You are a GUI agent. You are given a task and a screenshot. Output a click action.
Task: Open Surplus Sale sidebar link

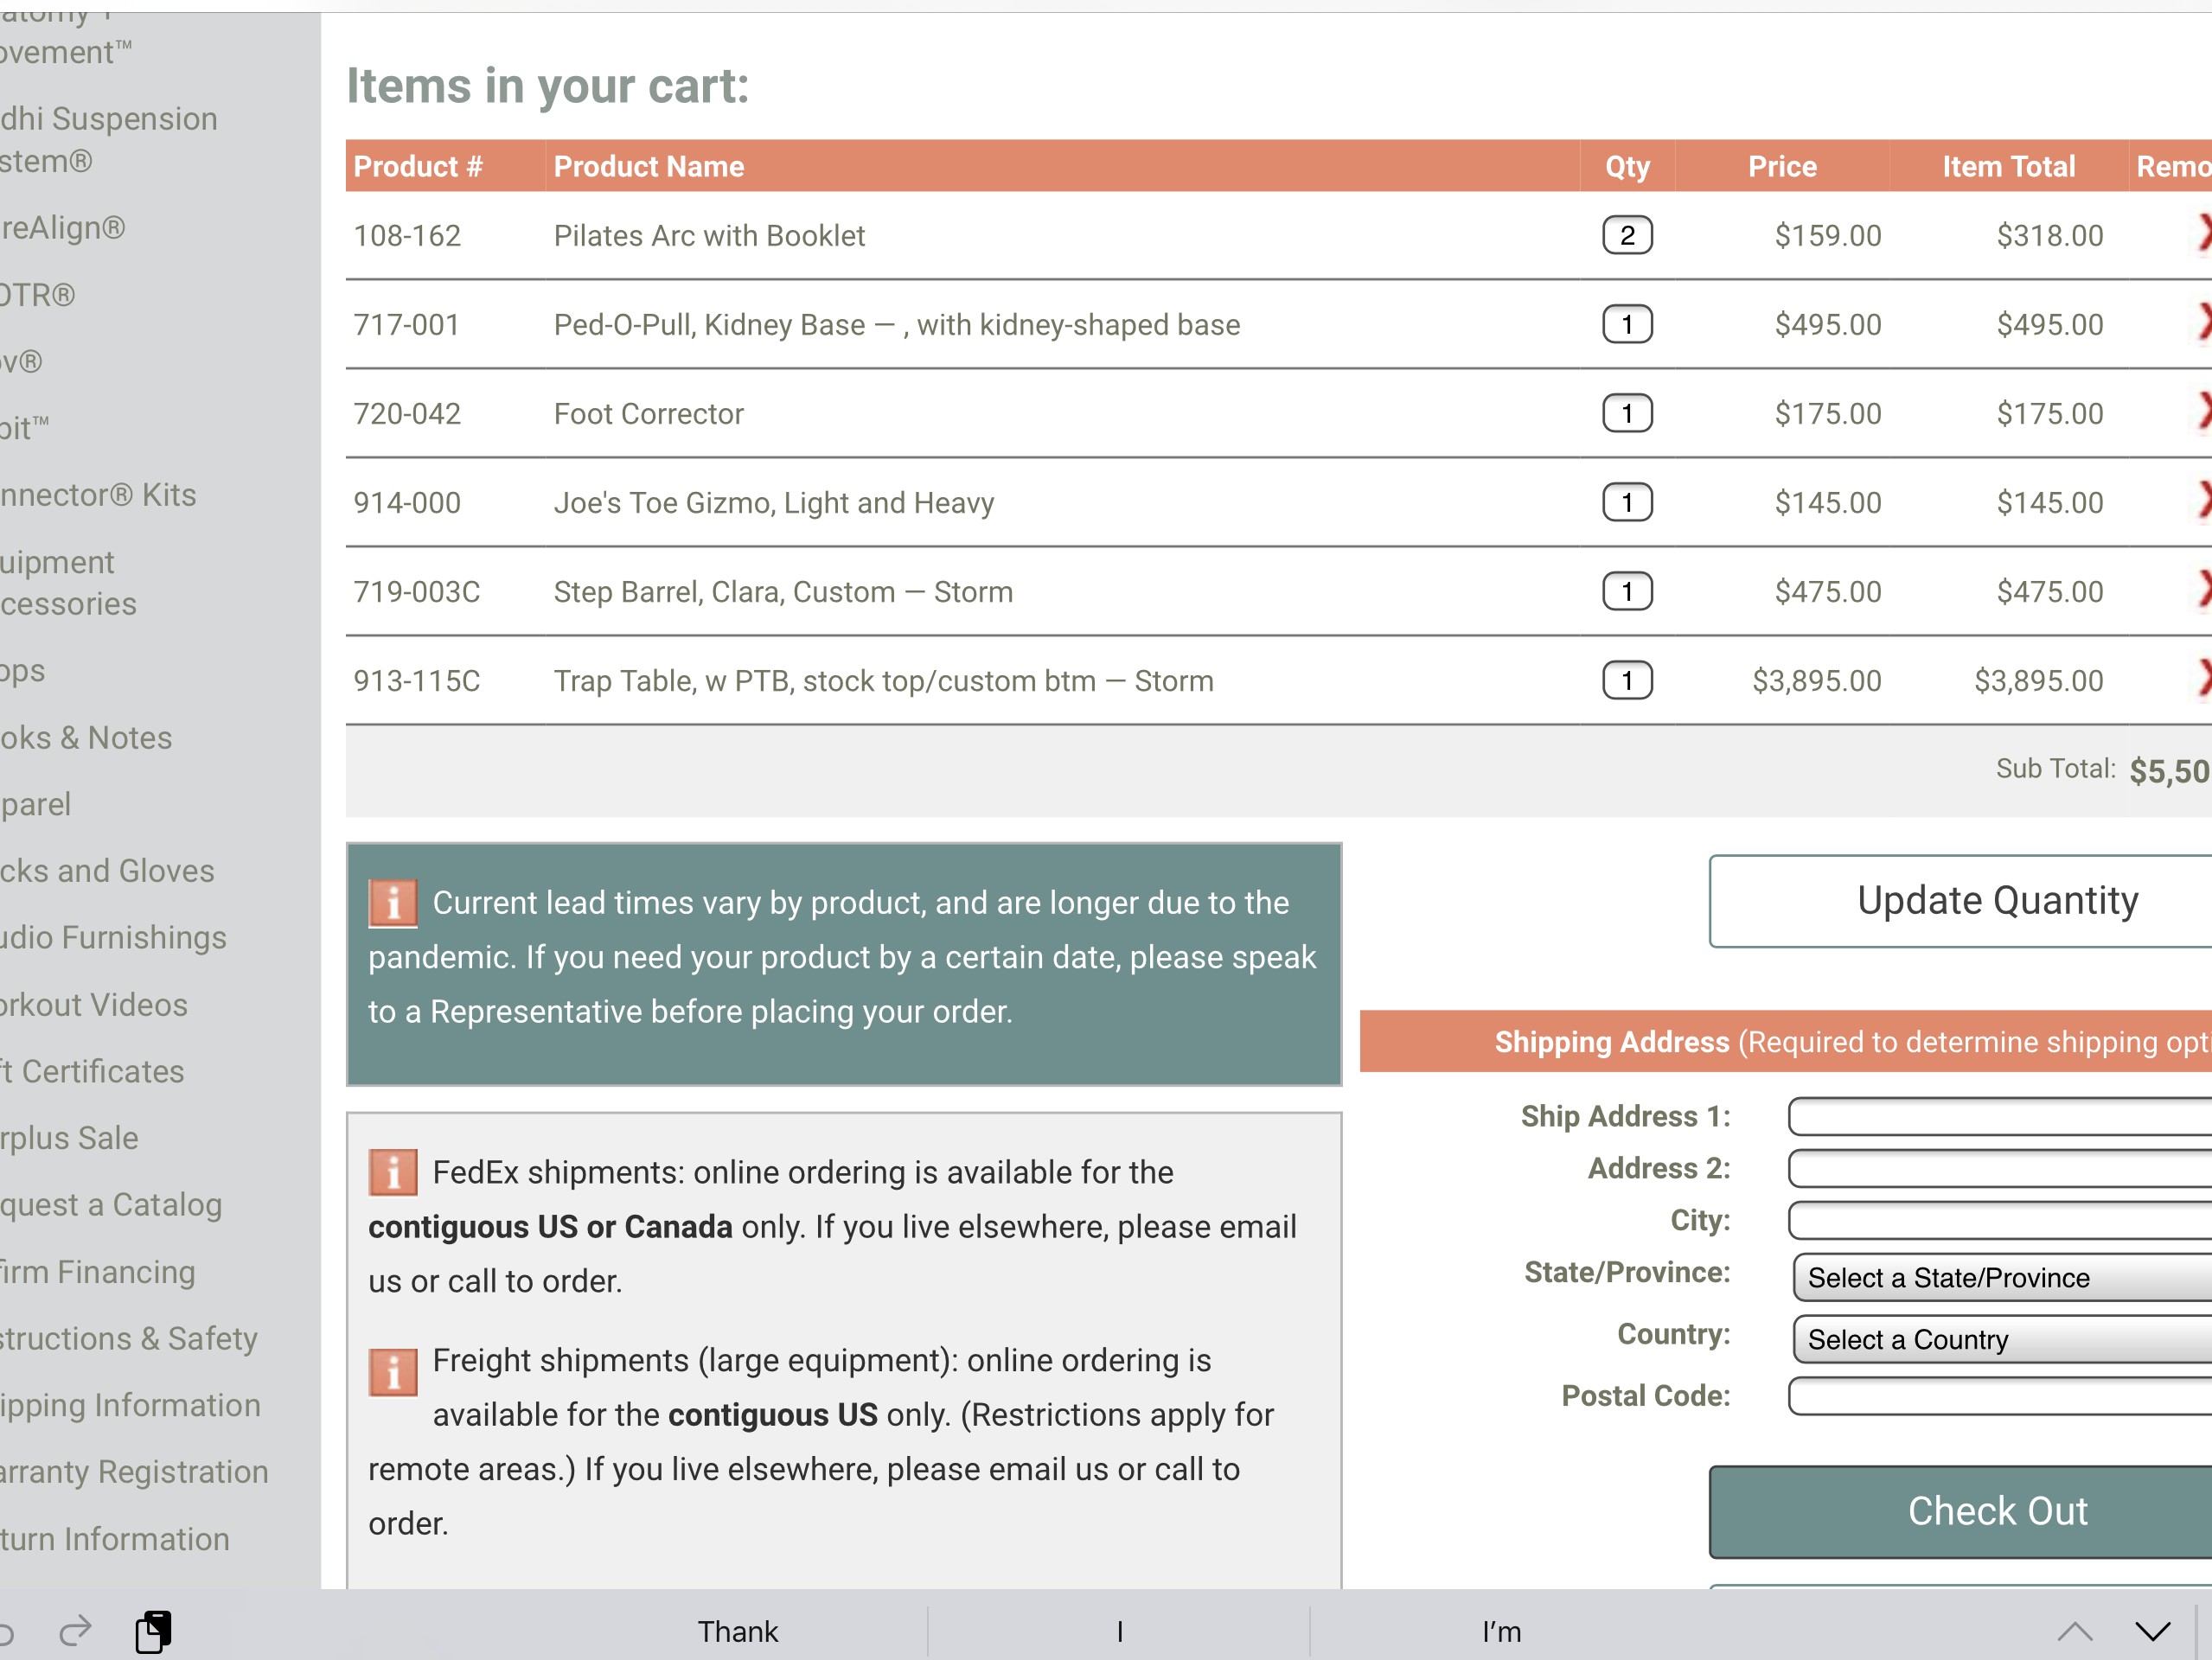69,1138
